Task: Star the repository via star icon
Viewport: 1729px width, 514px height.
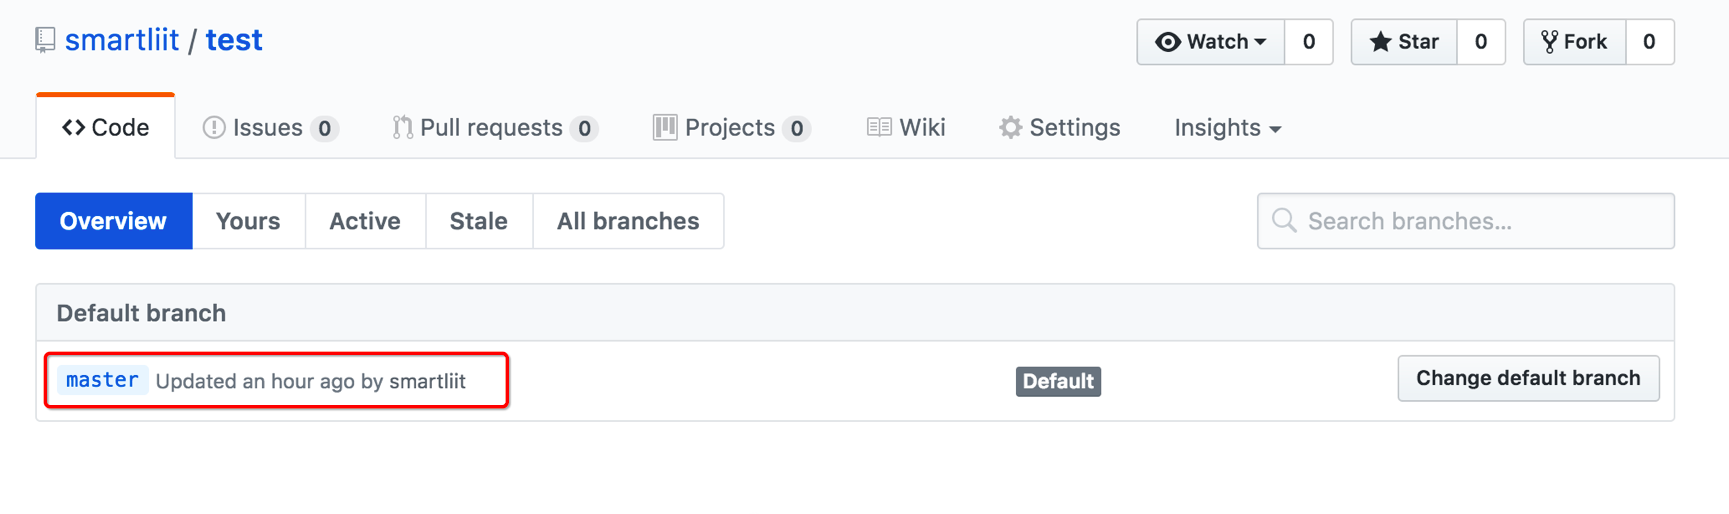Action: pos(1380,42)
